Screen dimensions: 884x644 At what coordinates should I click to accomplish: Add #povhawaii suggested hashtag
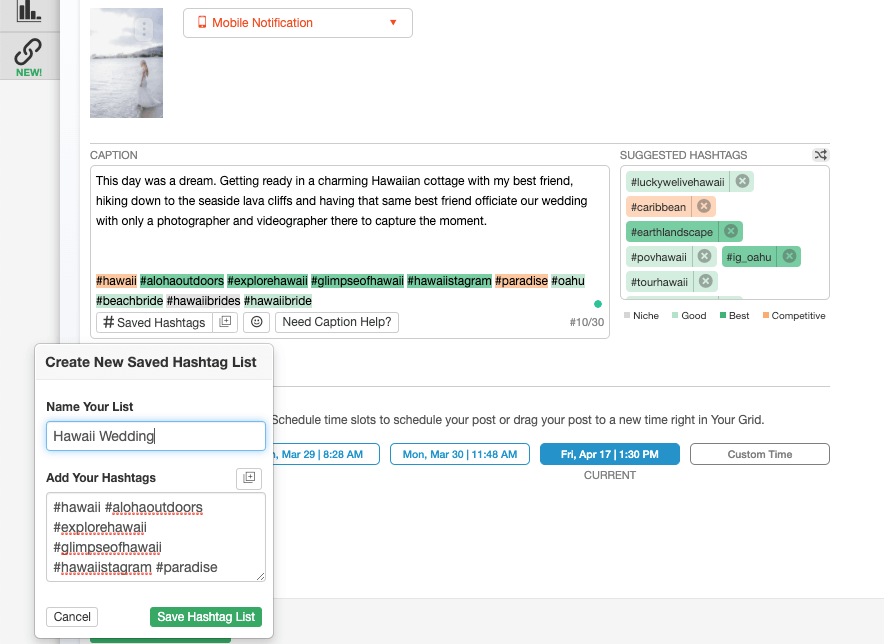[659, 257]
